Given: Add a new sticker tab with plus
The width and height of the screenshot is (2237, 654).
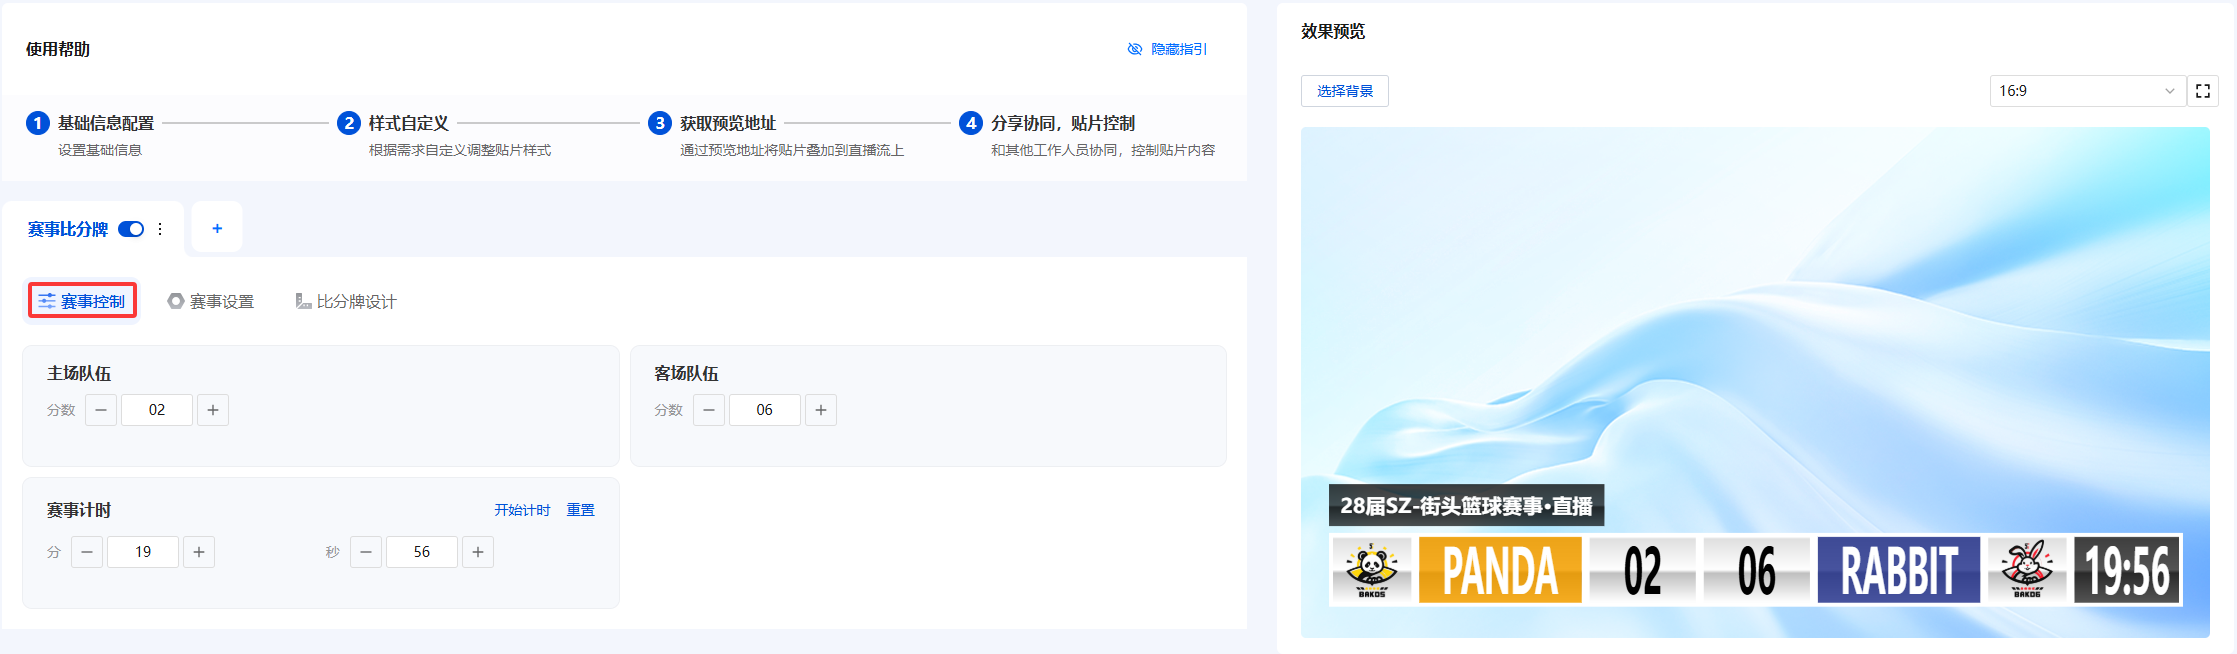Looking at the screenshot, I should tap(217, 229).
